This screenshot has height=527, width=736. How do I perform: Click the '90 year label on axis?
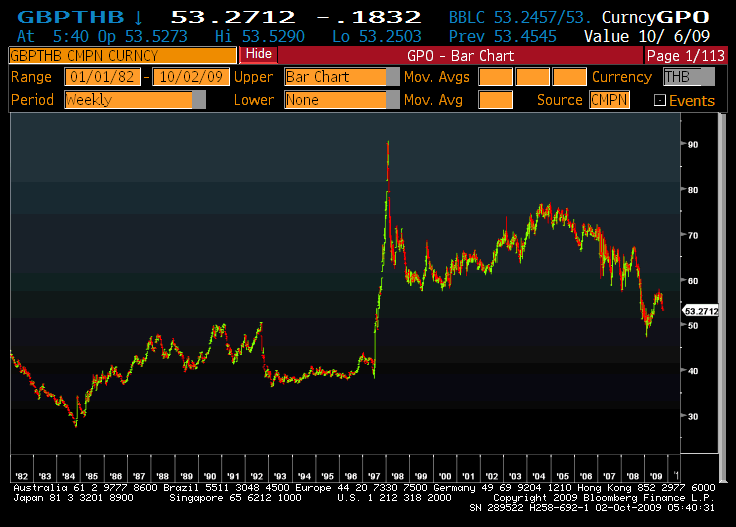(x=210, y=476)
